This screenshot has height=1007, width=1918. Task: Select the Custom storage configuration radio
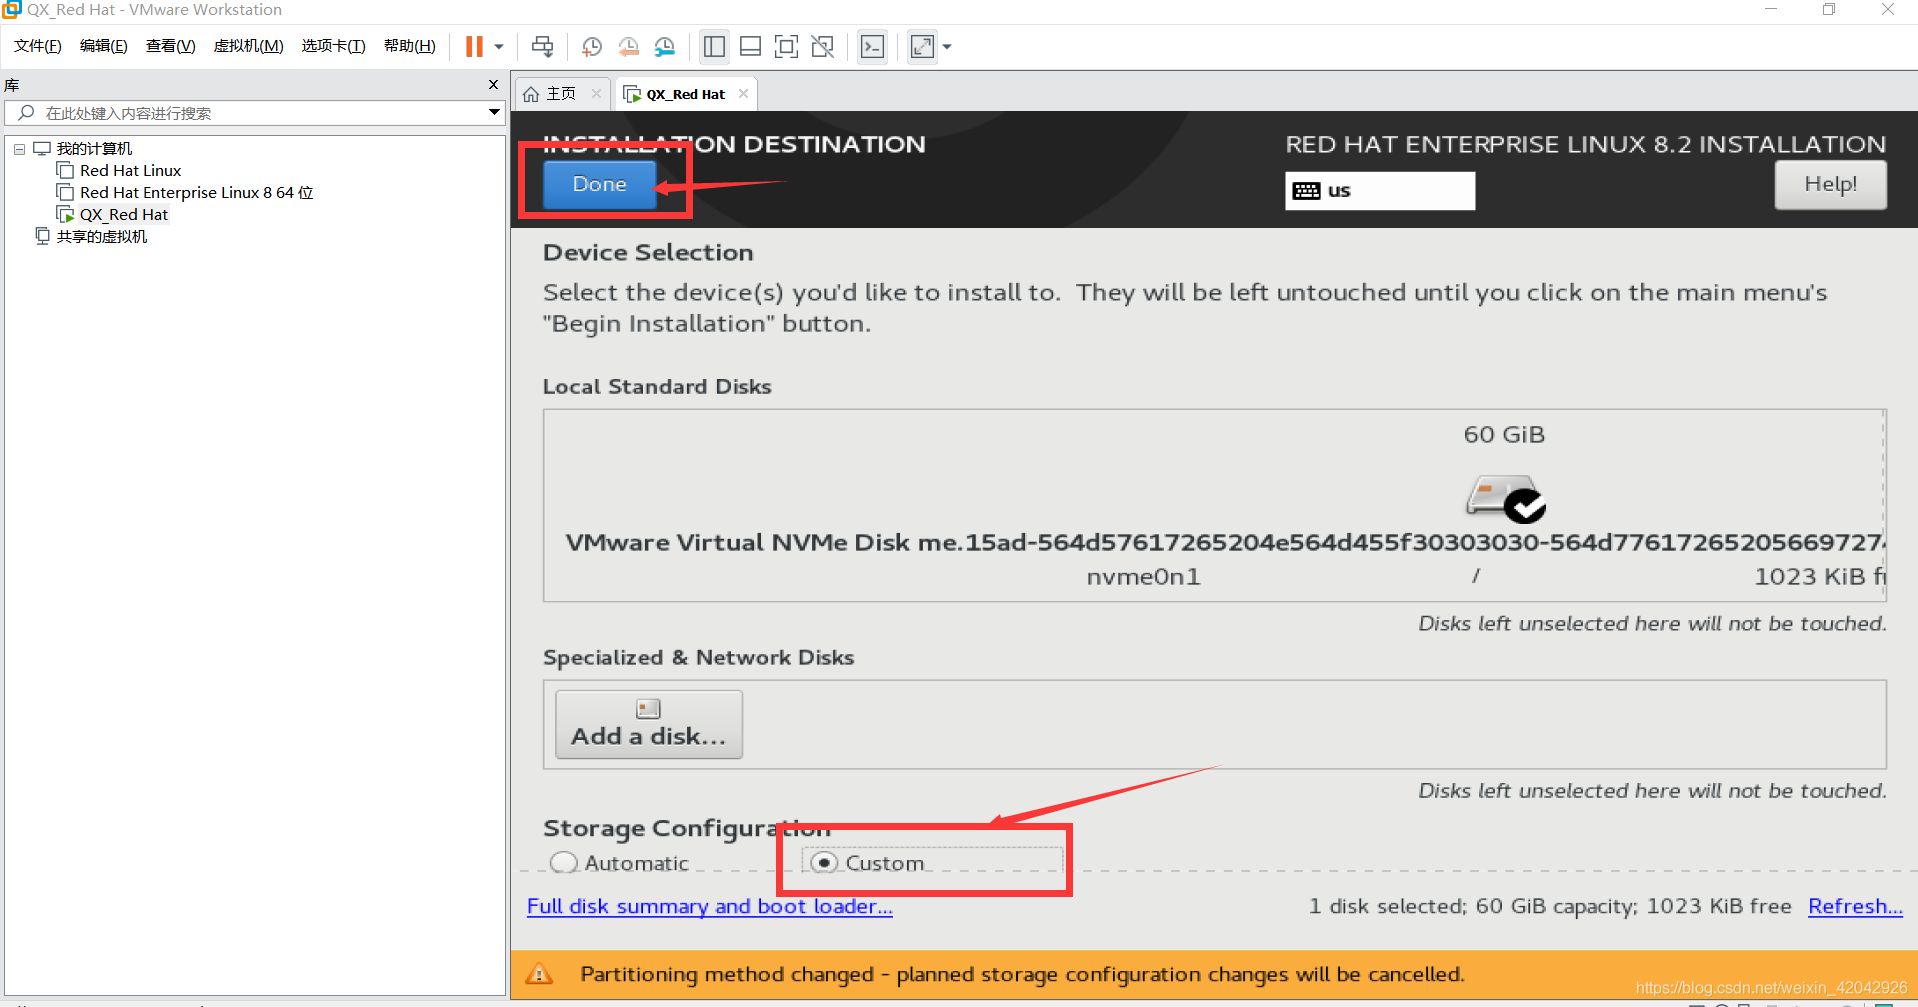click(x=823, y=862)
